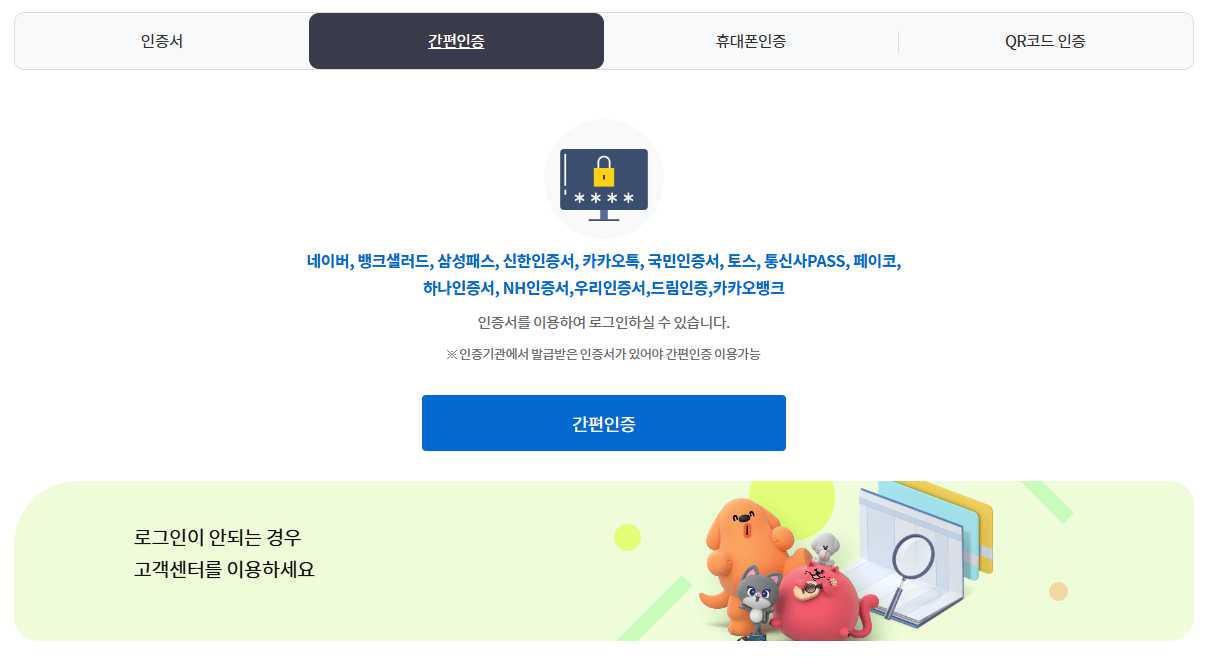Viewport: 1208px width, 657px height.
Task: Click 통신사PASS in the provider list
Action: coord(805,262)
